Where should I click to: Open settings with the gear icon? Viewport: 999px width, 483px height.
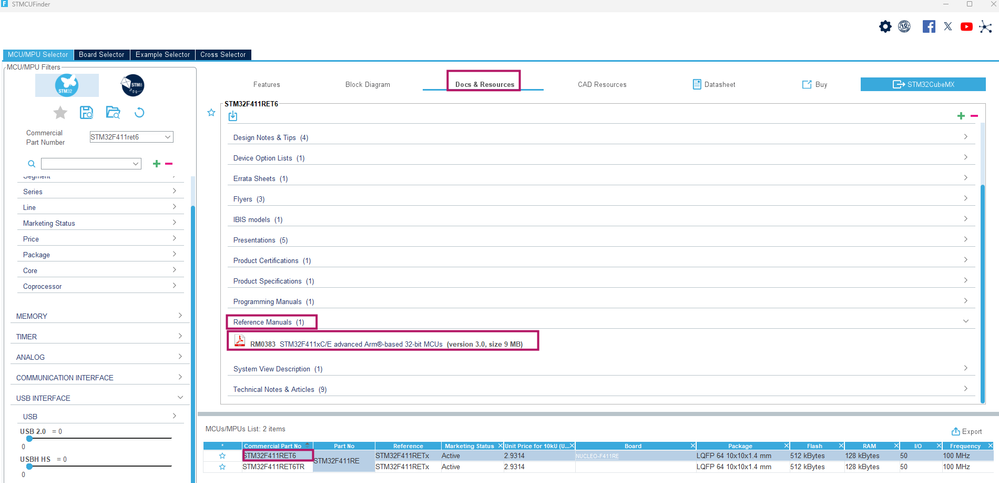(885, 27)
